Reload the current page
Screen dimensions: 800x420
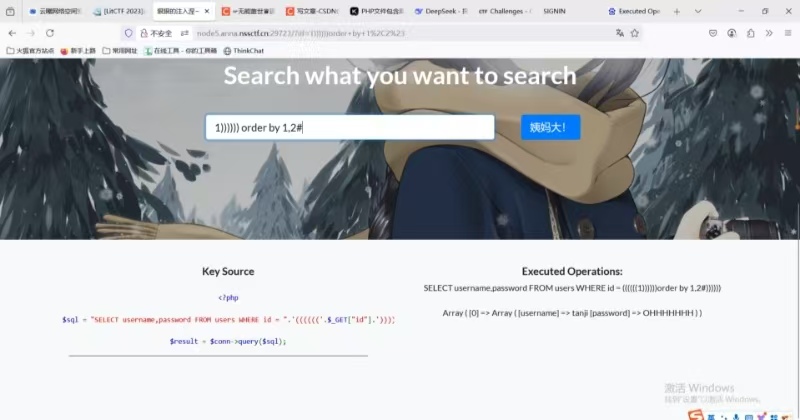(50, 33)
